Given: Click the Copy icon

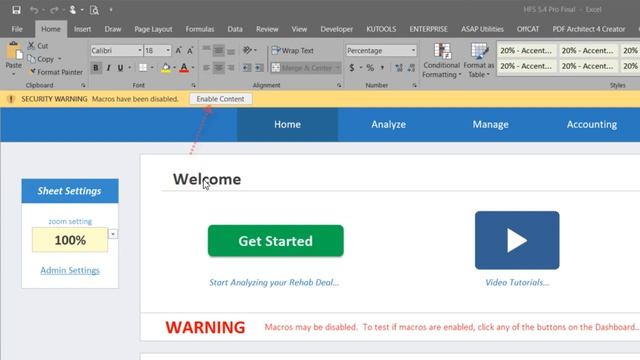Looking at the screenshot, I should pos(31,59).
